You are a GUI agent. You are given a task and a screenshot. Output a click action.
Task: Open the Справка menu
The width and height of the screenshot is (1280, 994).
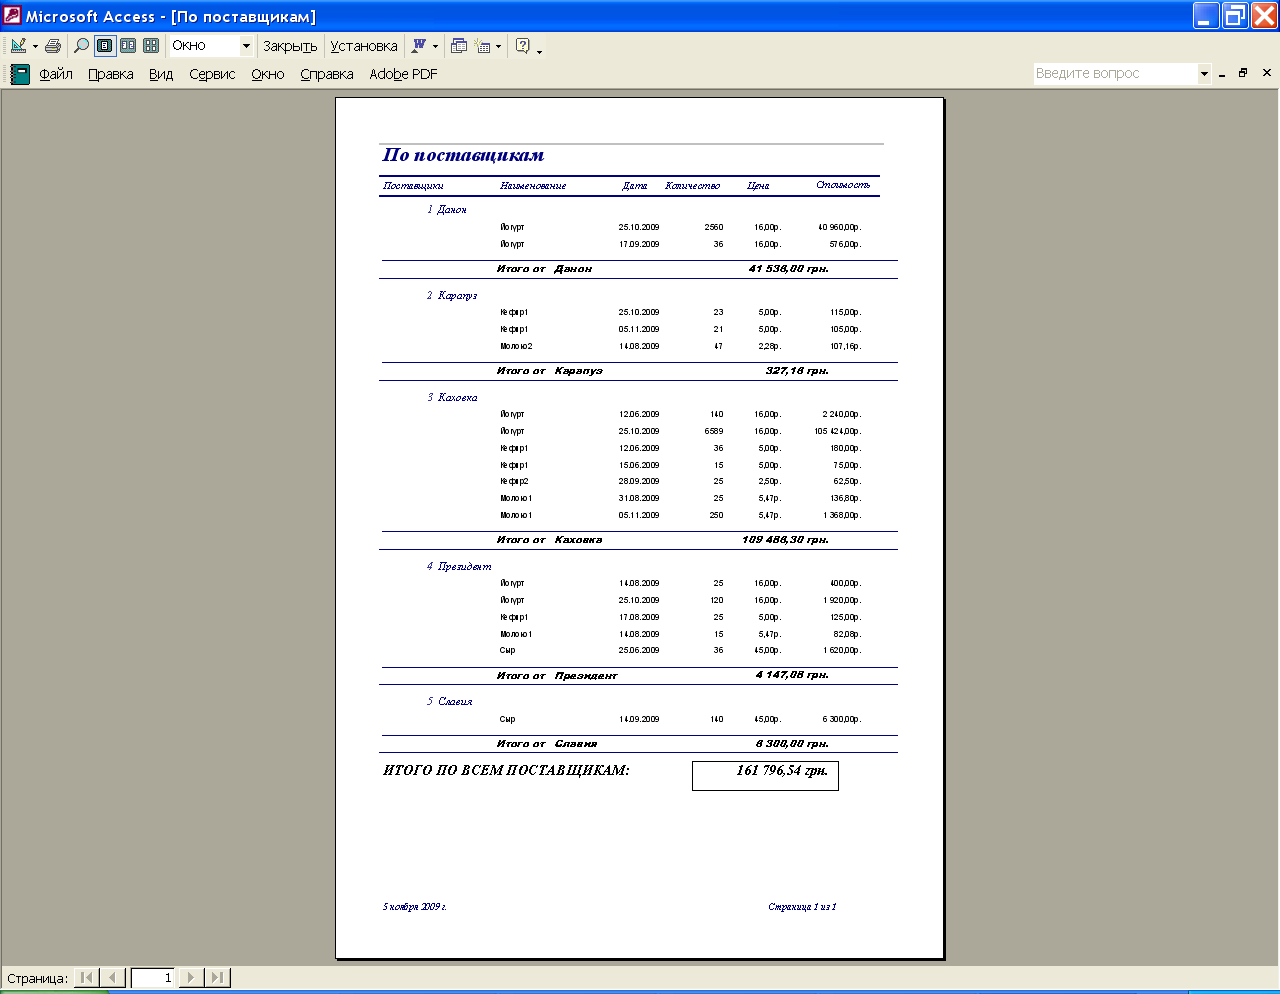tap(327, 74)
